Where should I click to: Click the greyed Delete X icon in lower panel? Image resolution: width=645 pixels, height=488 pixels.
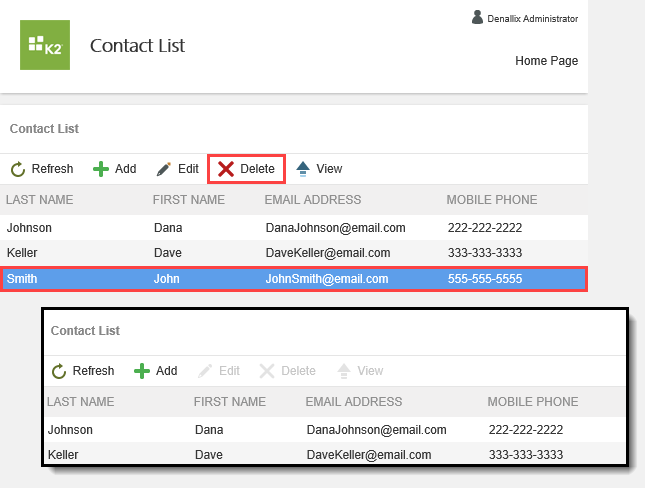click(x=267, y=371)
